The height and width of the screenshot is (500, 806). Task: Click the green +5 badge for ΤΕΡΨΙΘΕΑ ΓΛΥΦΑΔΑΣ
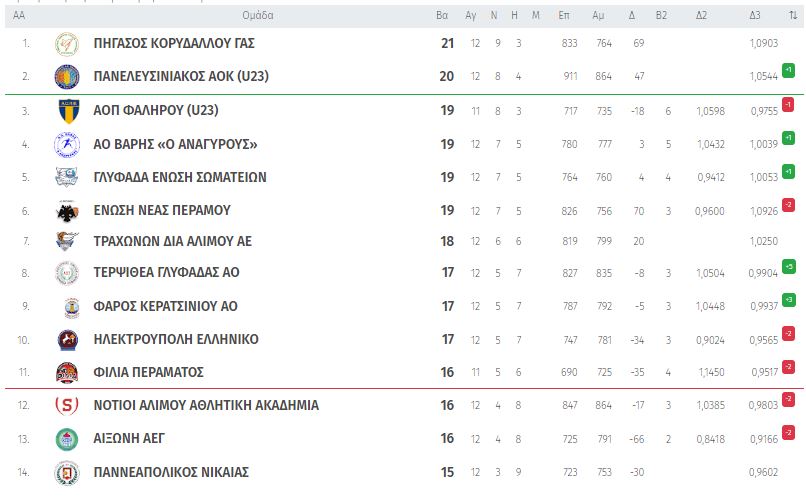789,267
